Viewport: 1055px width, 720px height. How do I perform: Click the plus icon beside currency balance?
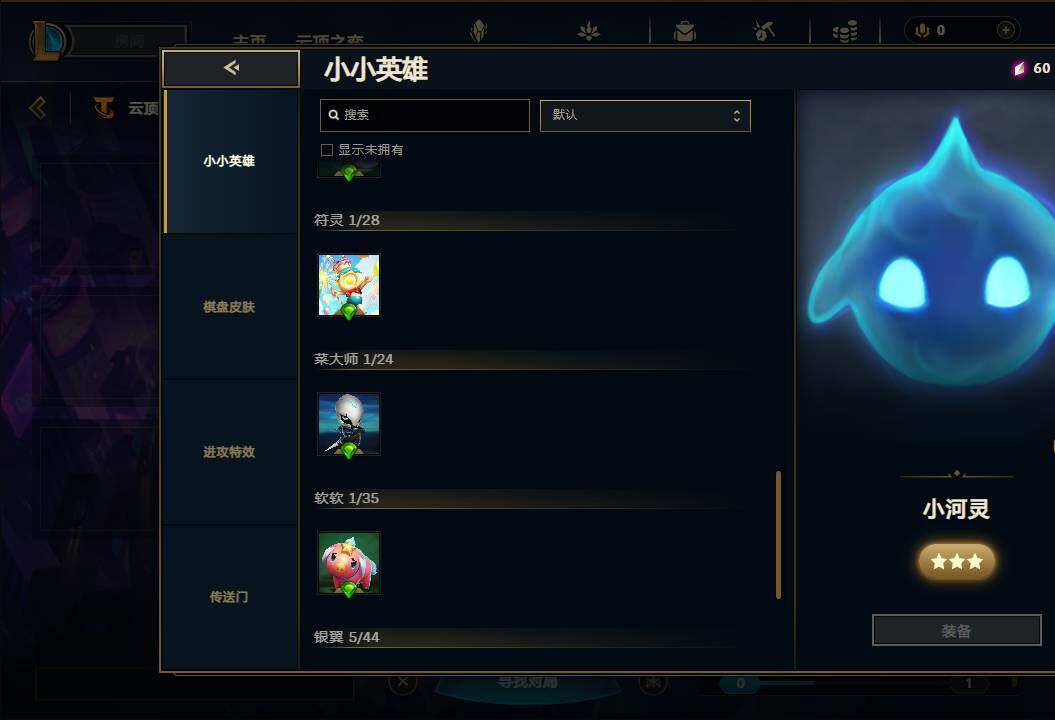[x=1005, y=30]
